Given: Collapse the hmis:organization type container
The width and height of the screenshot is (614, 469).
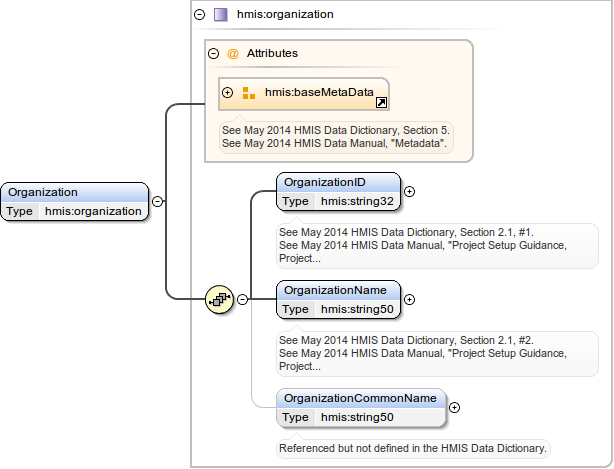Looking at the screenshot, I should pyautogui.click(x=200, y=15).
